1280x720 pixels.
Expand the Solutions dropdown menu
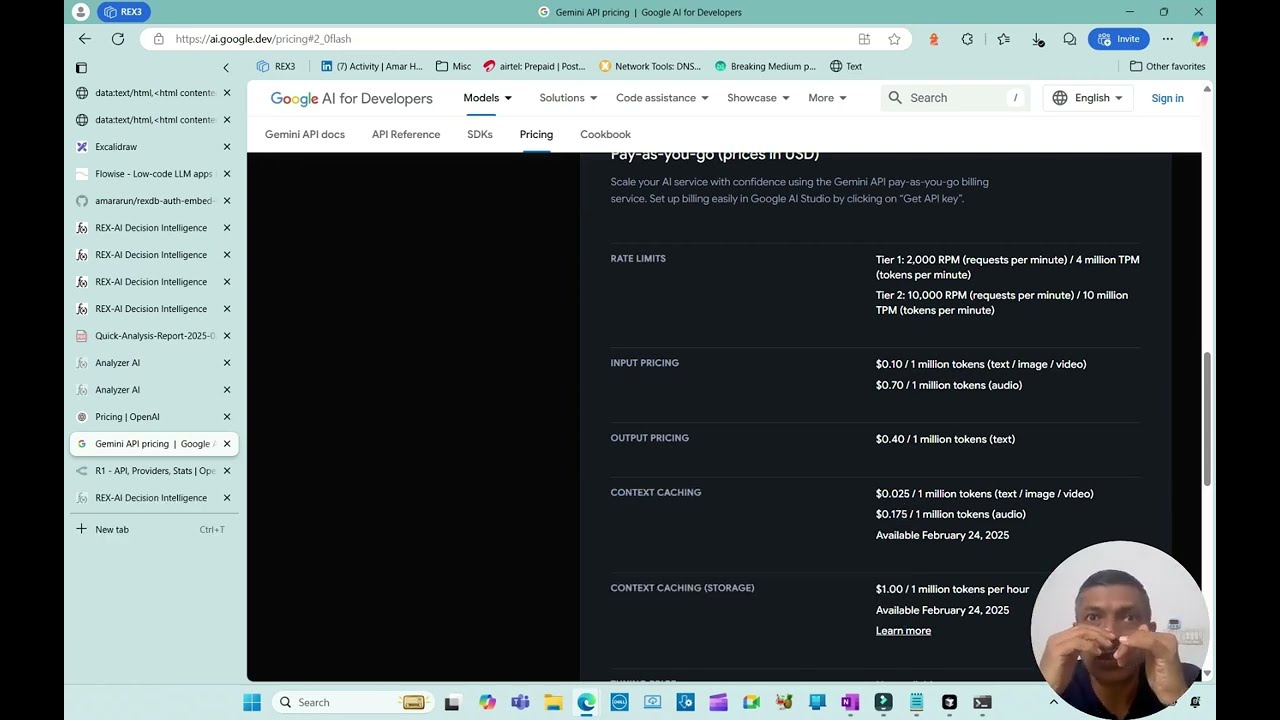click(x=568, y=98)
